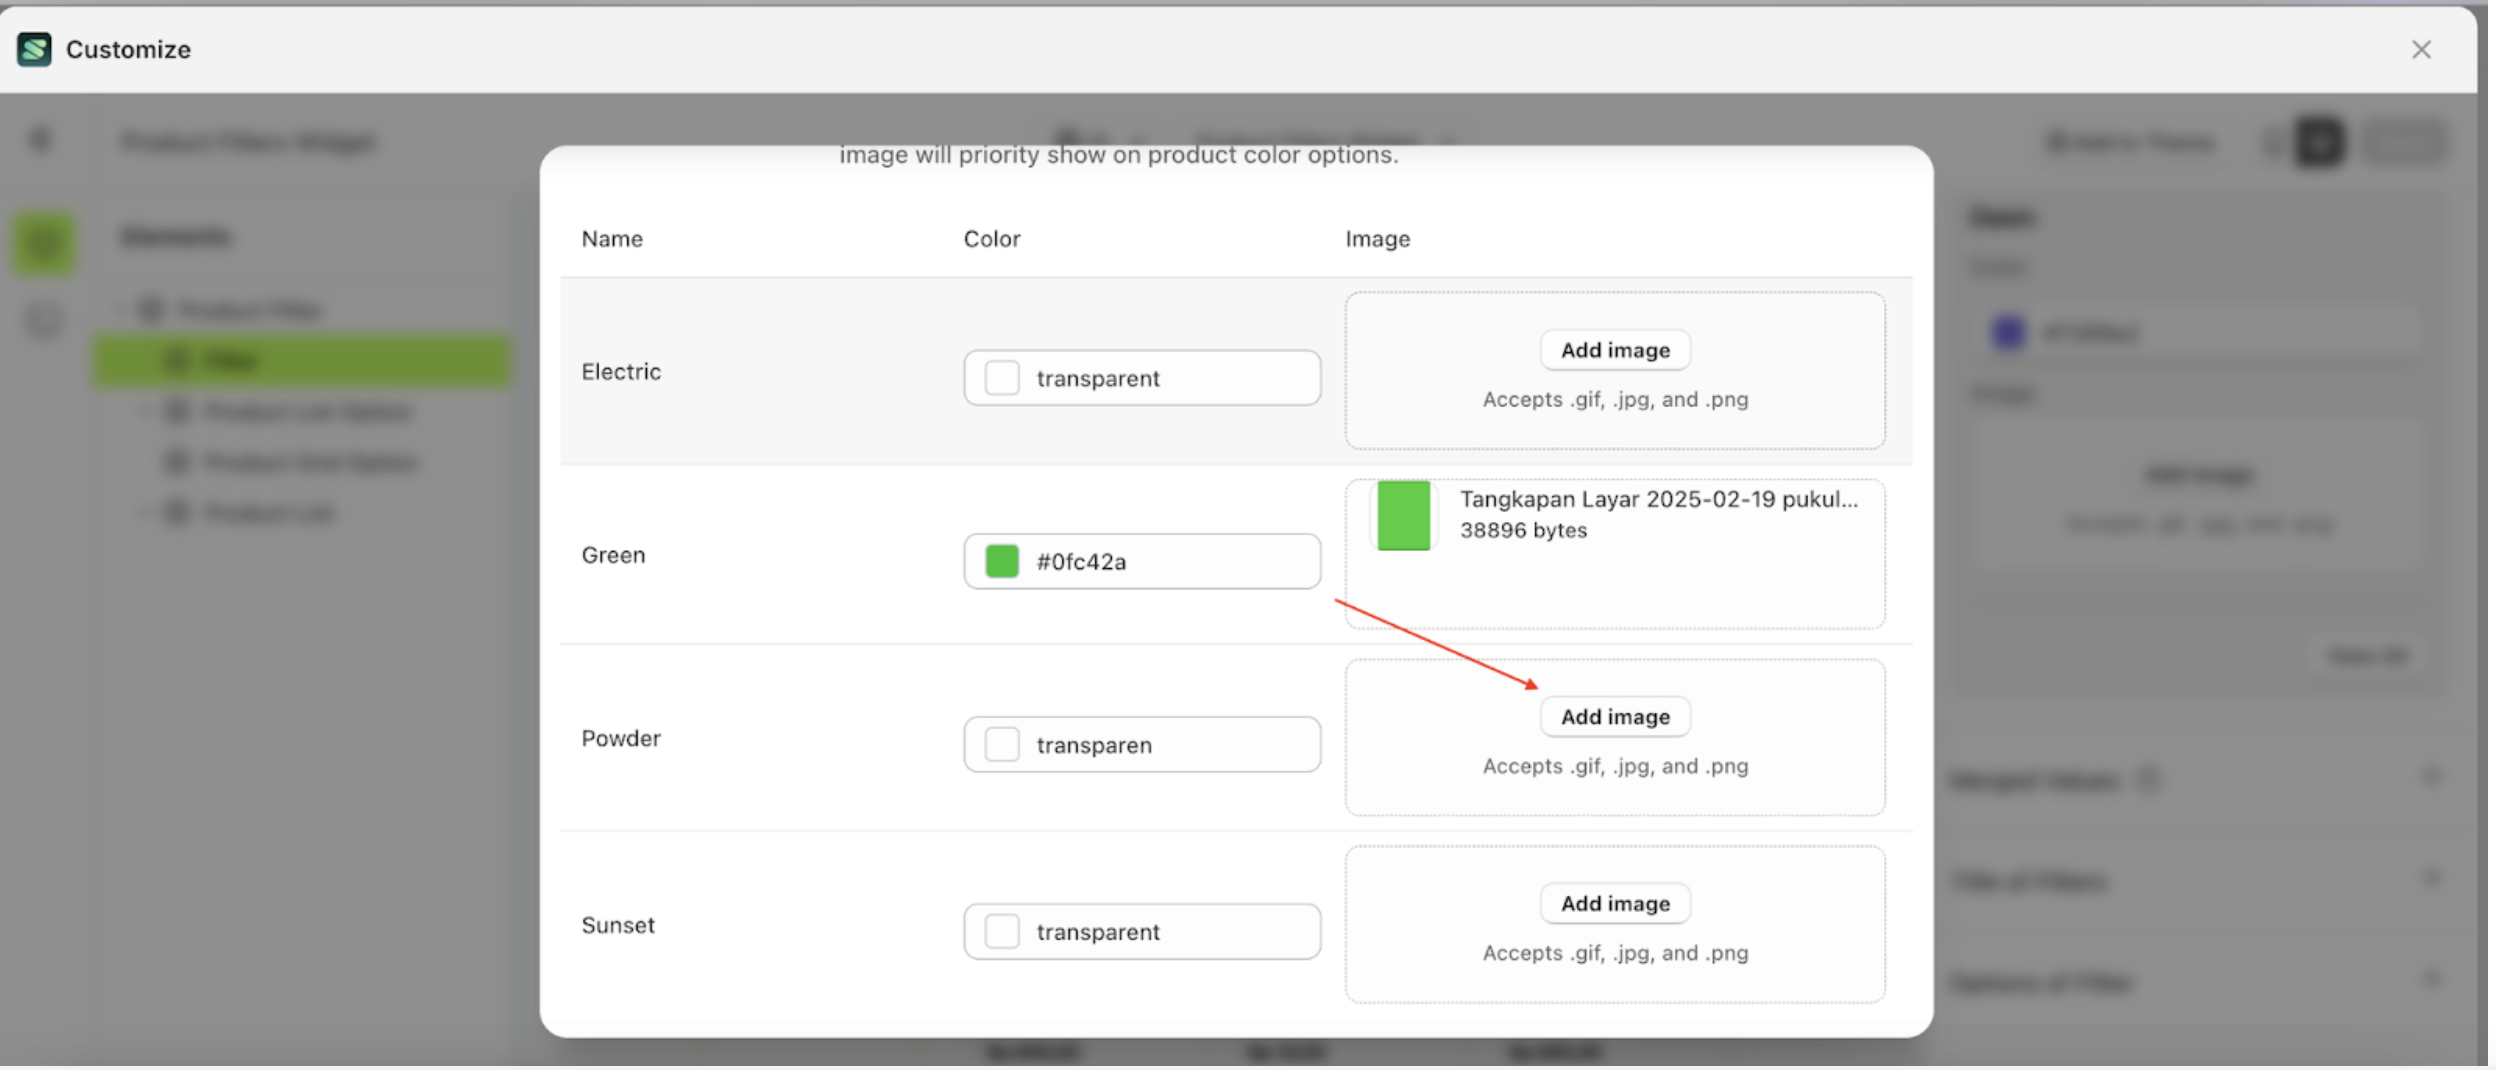The image size is (2496, 1070).
Task: Click the back arrow beside Product Filters Widget
Action: (41, 140)
